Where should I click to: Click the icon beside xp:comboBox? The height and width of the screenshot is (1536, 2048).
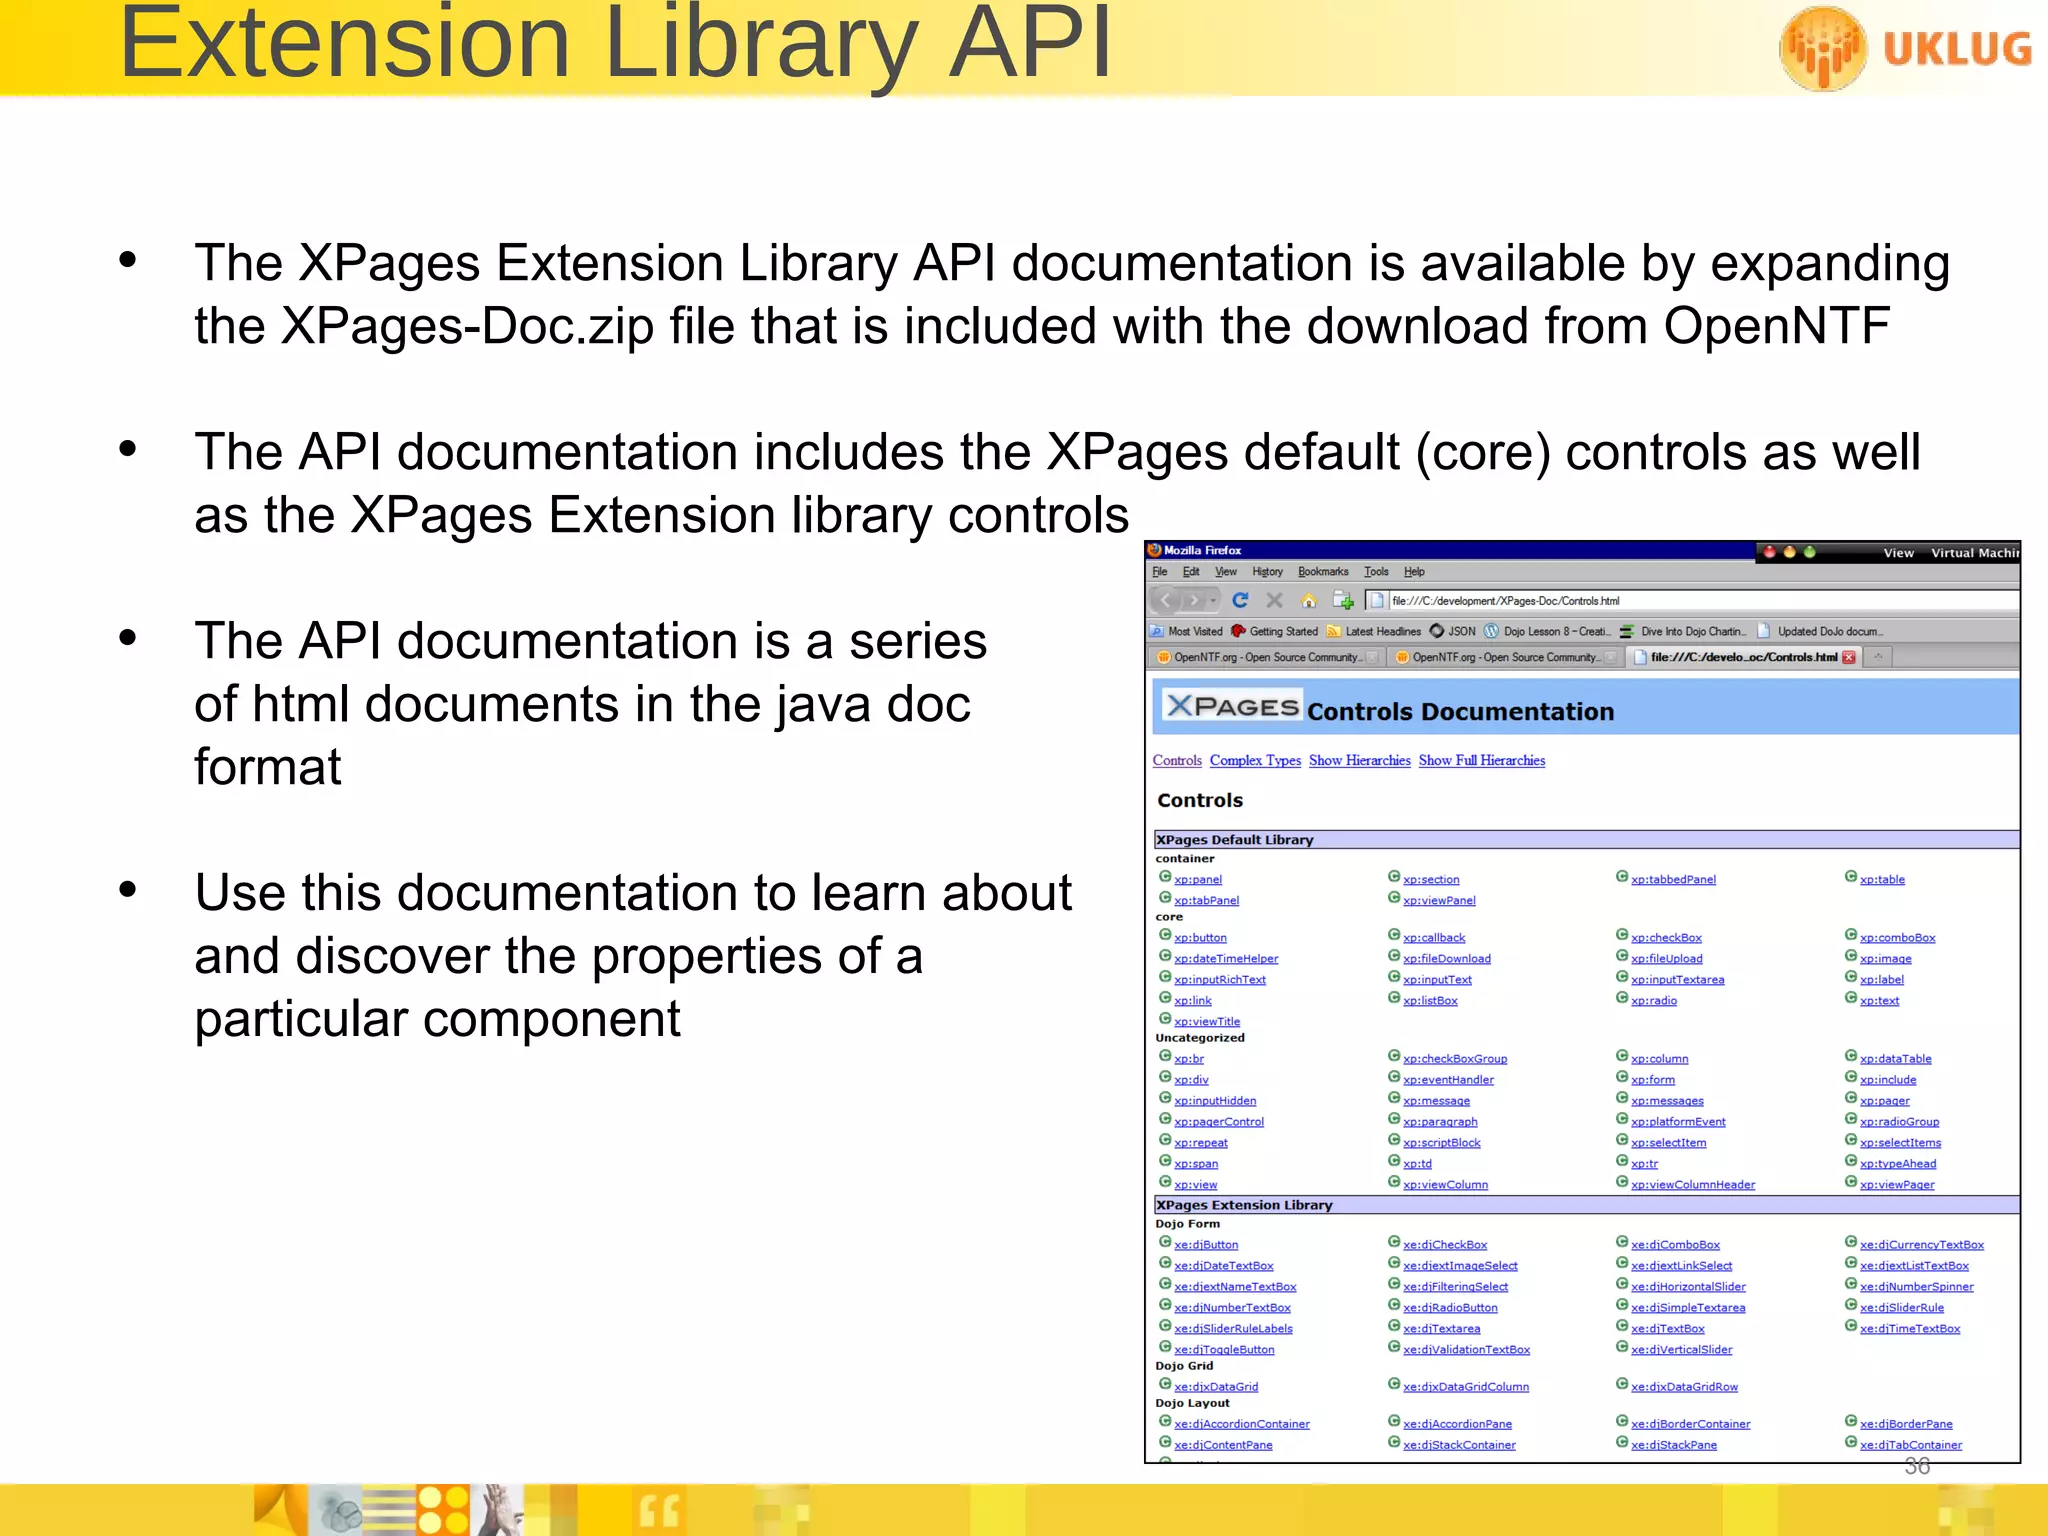coord(1851,935)
